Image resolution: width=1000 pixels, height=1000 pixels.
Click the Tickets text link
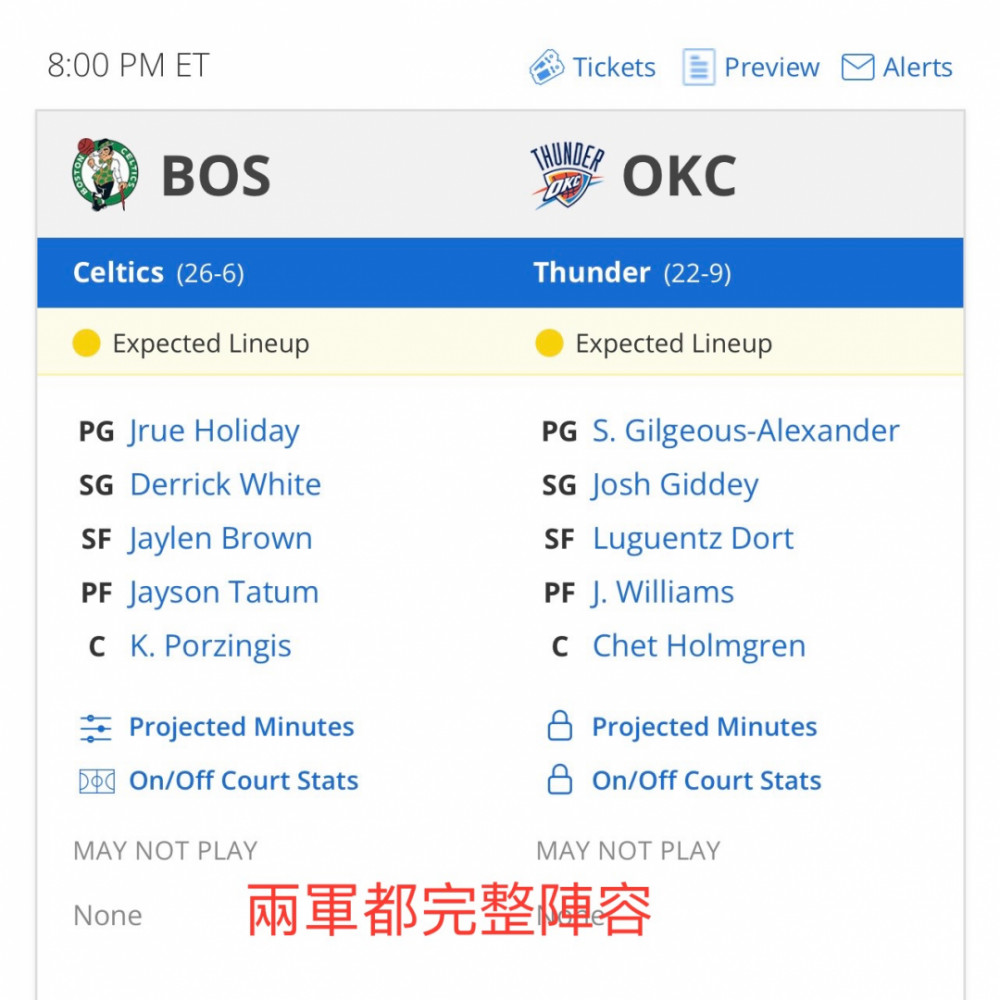tap(614, 67)
